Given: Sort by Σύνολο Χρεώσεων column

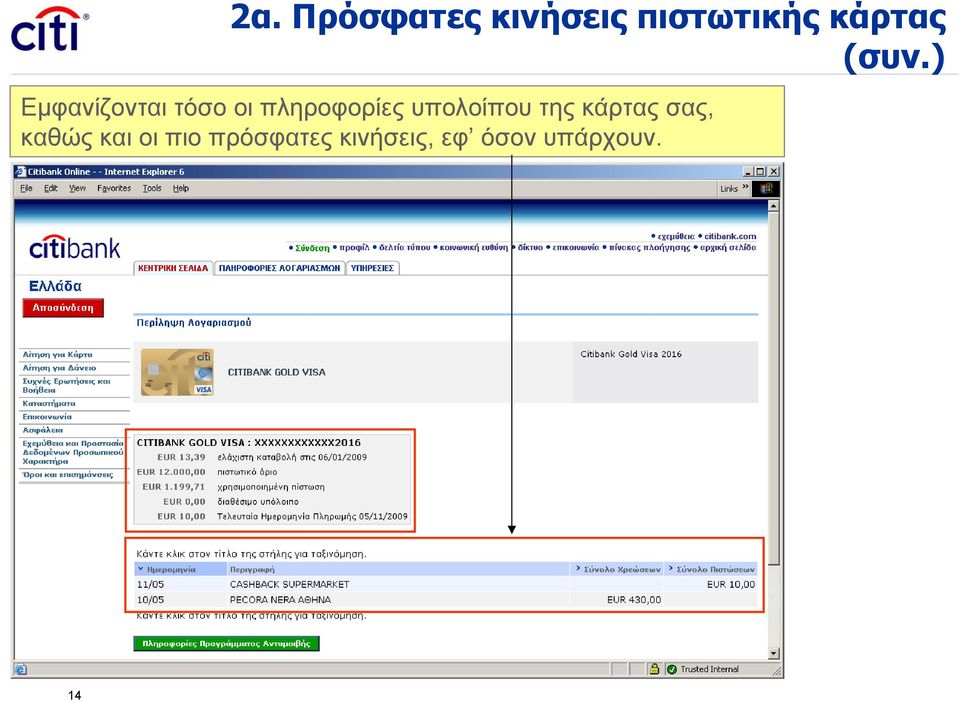Looking at the screenshot, I should point(618,569).
